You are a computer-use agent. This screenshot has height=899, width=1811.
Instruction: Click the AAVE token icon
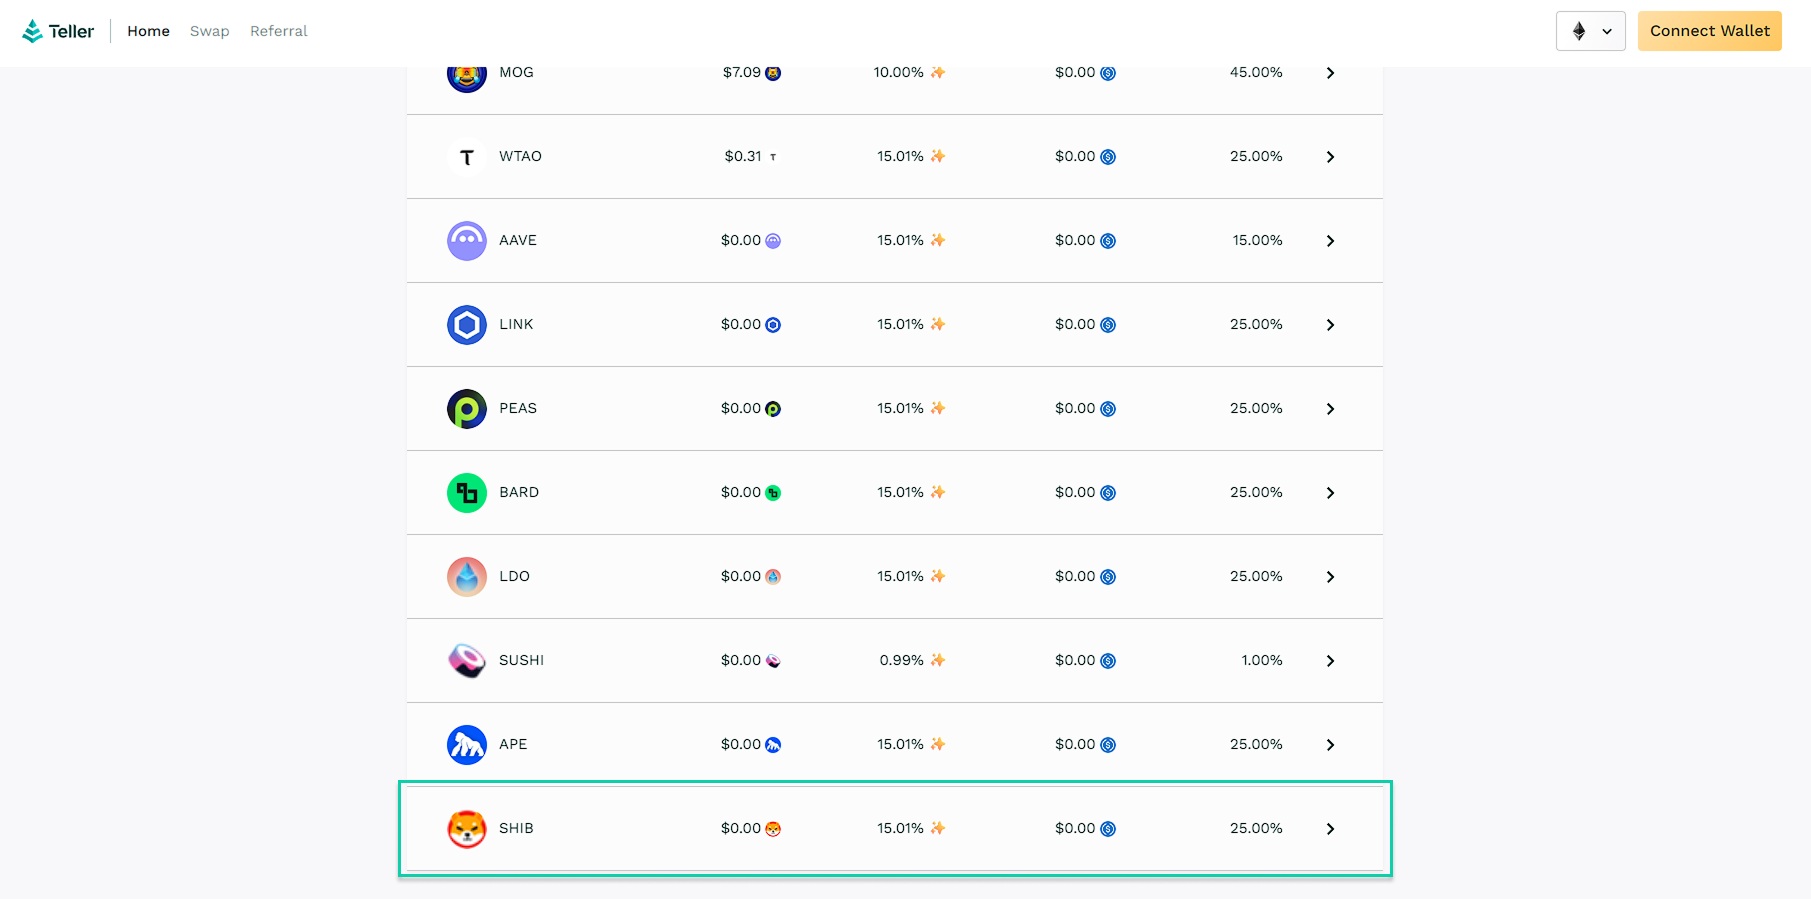coord(466,241)
